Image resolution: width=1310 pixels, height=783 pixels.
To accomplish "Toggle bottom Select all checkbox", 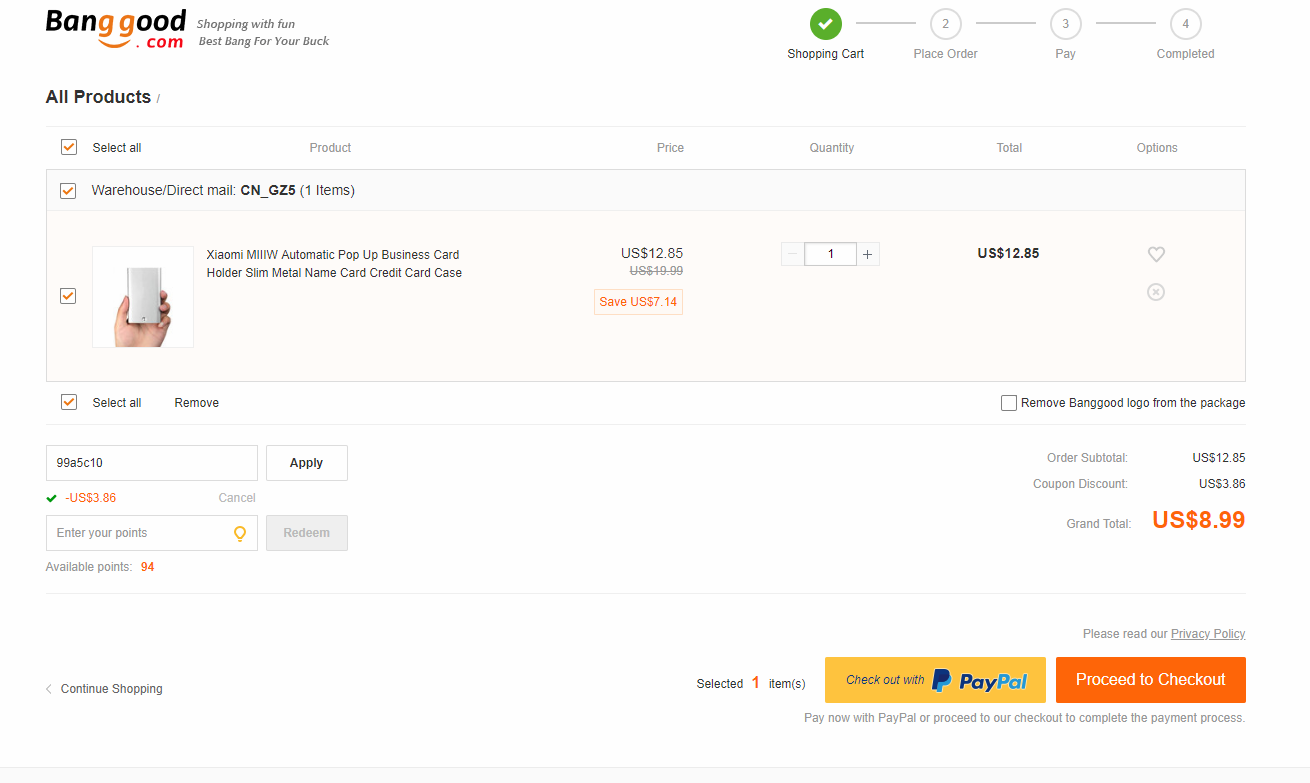I will tap(69, 402).
